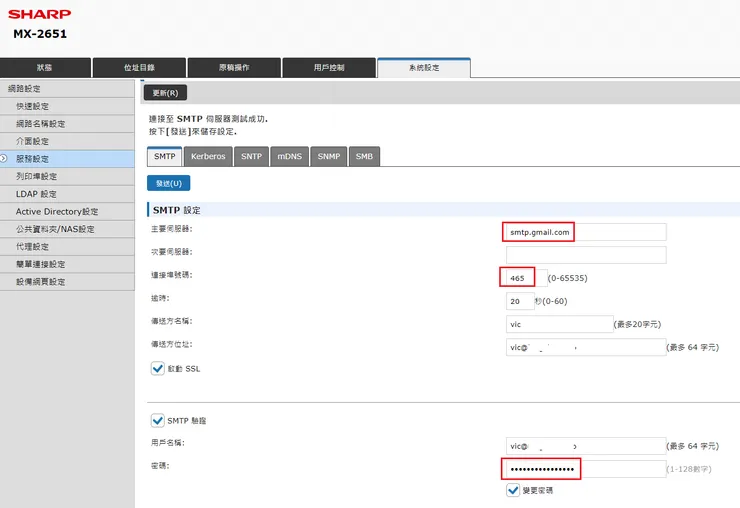This screenshot has height=508, width=740.
Task: Click the arrow icon beside 服務設定
Action: [4, 159]
